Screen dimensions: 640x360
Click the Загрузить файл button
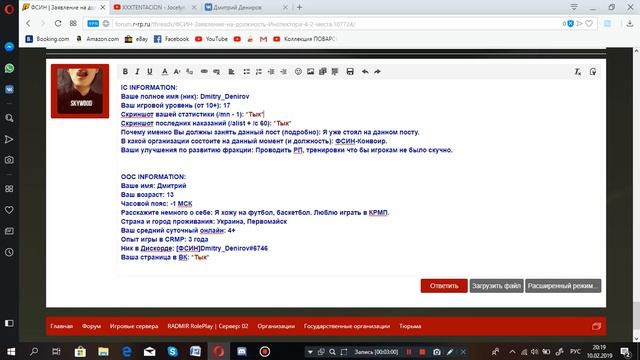pos(496,286)
